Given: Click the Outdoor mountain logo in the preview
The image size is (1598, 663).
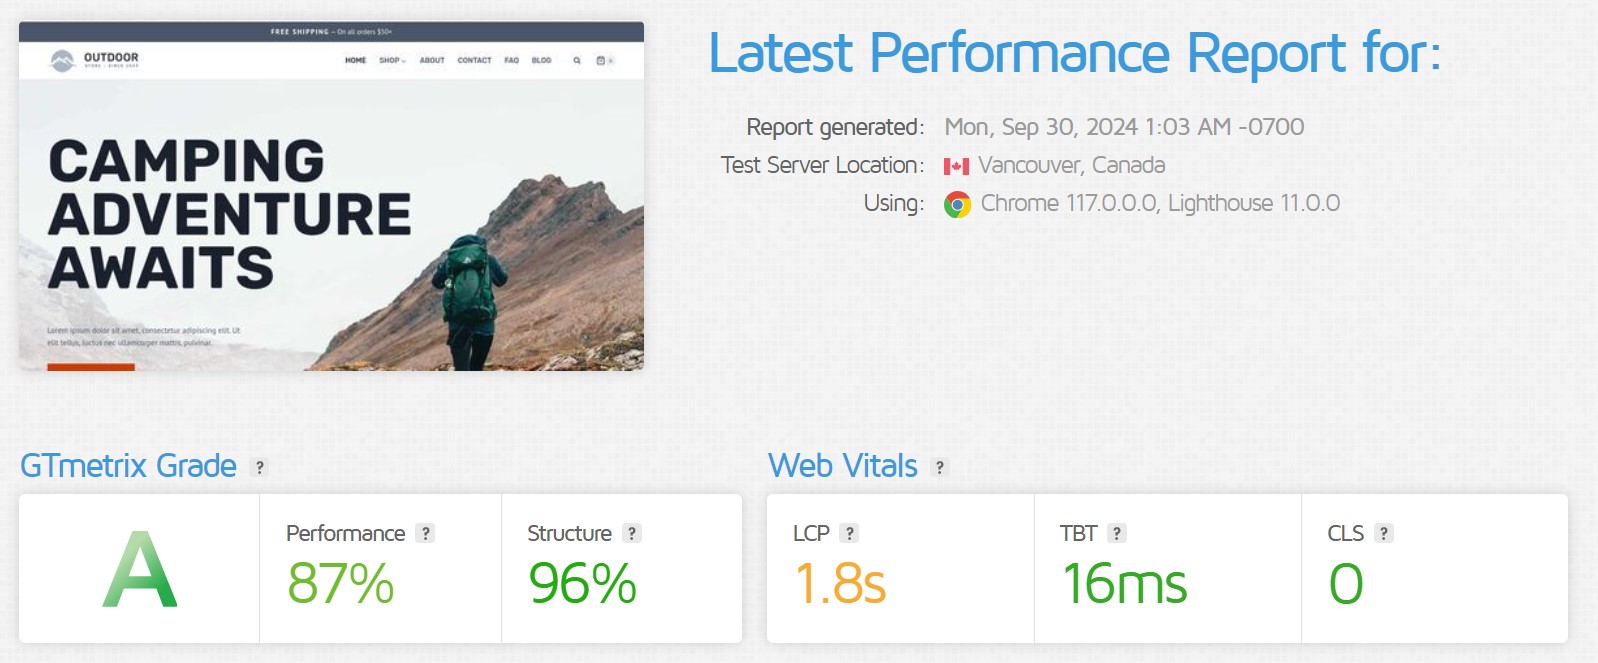Looking at the screenshot, I should [63, 61].
